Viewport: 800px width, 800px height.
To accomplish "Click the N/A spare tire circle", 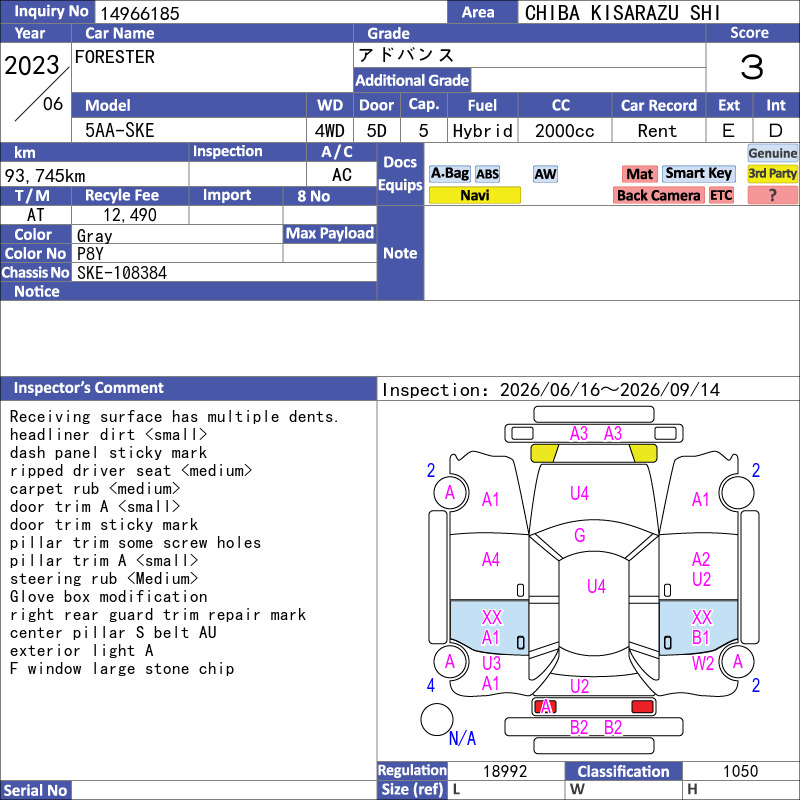I will click(437, 719).
